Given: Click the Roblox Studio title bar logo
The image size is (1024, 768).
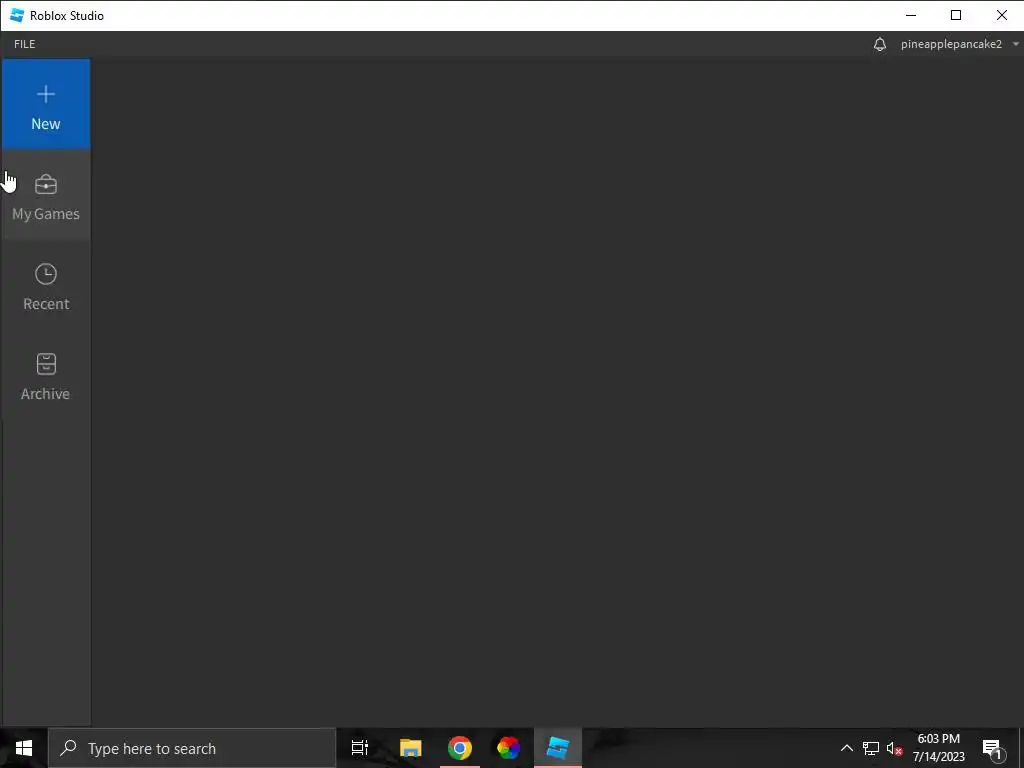Looking at the screenshot, I should point(17,15).
